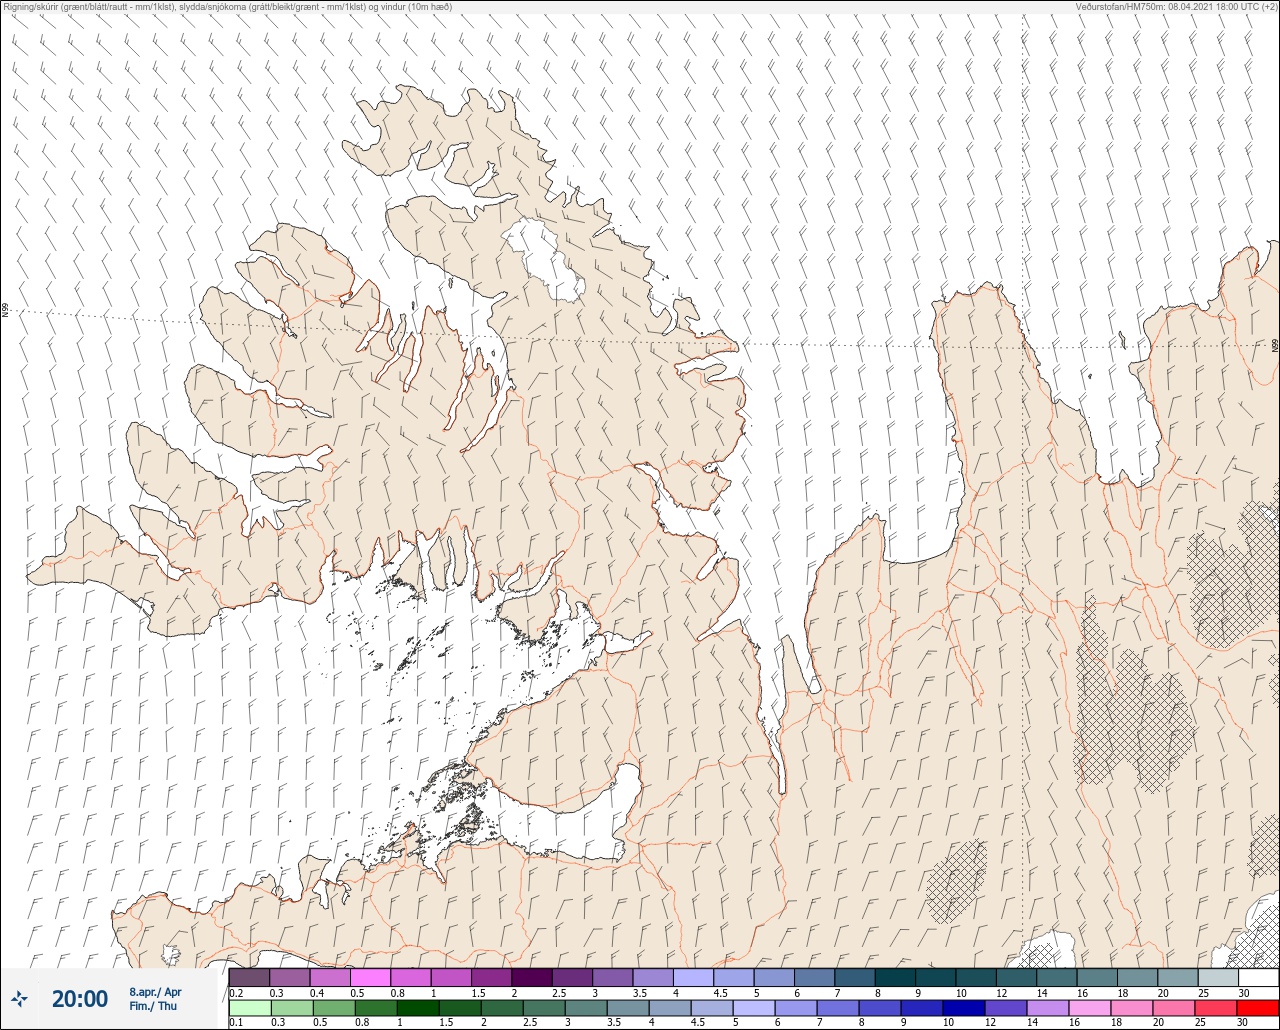Select upper legend bright pink swatch labeled 0.5

[370, 977]
